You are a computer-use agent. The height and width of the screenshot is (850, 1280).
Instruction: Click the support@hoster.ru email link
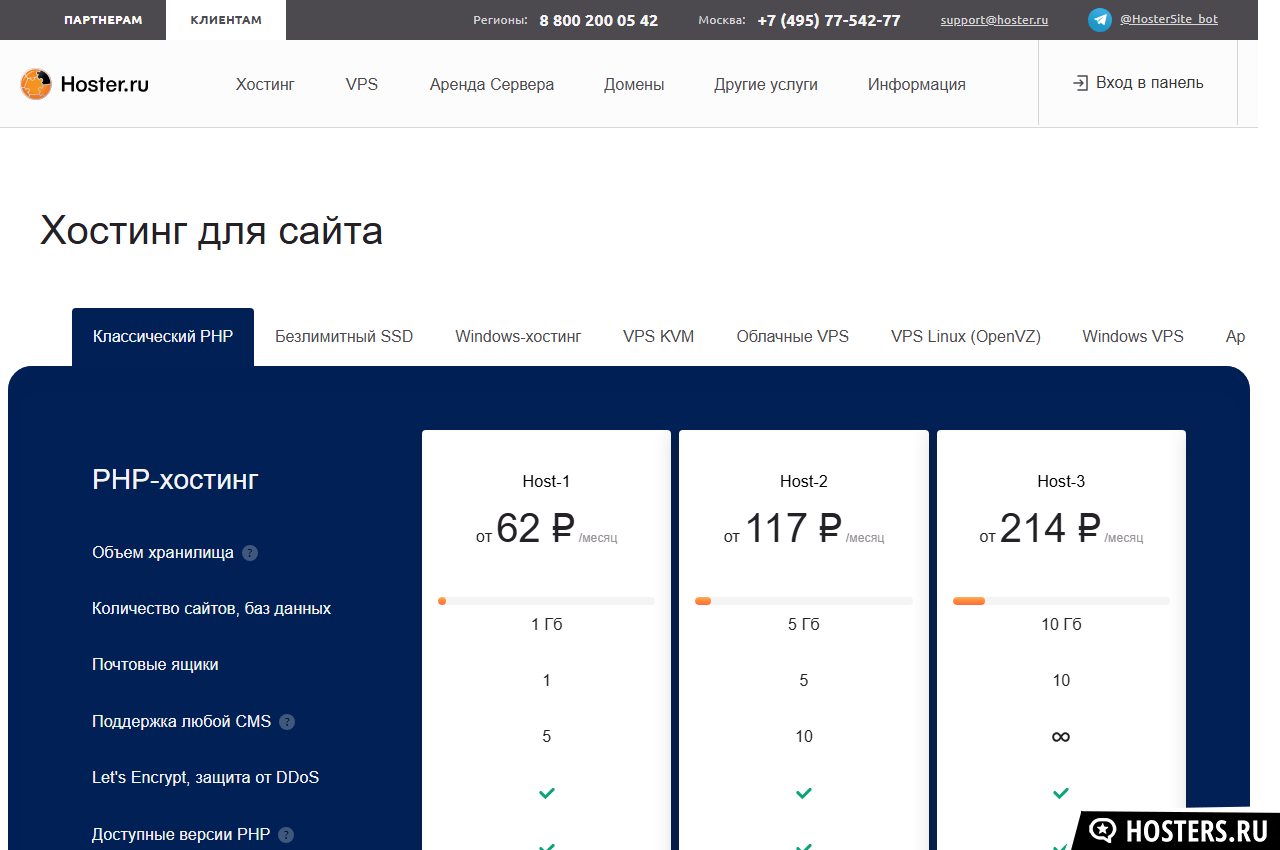(x=994, y=20)
